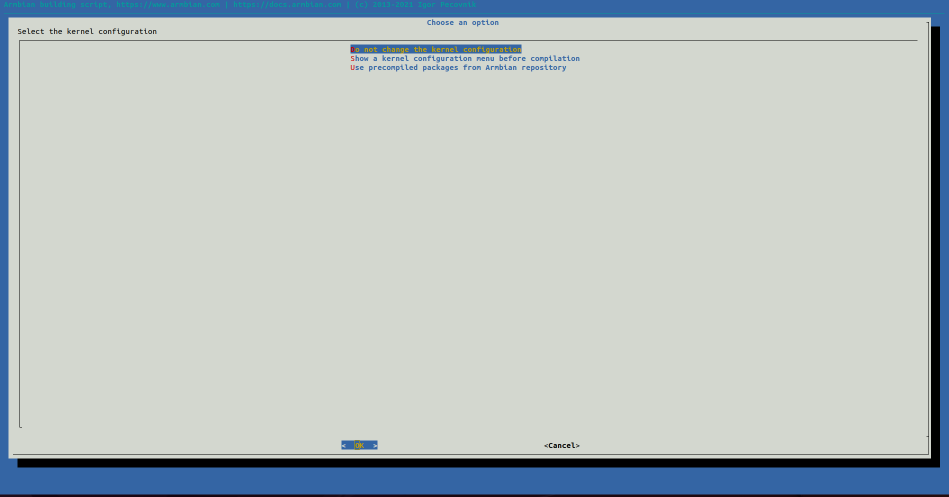Screen dimensions: 949x497
Task: Click hotkey letter "S" of the second option
Action: tap(353, 58)
